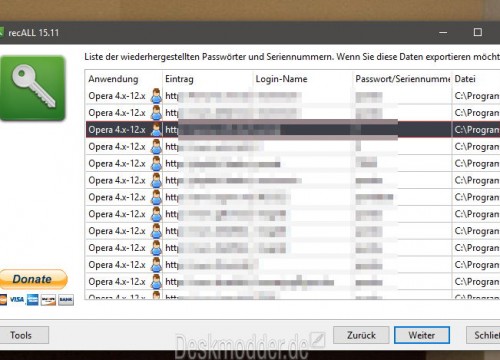Click the green key logo icon
This screenshot has height=360, width=500.
click(32, 88)
